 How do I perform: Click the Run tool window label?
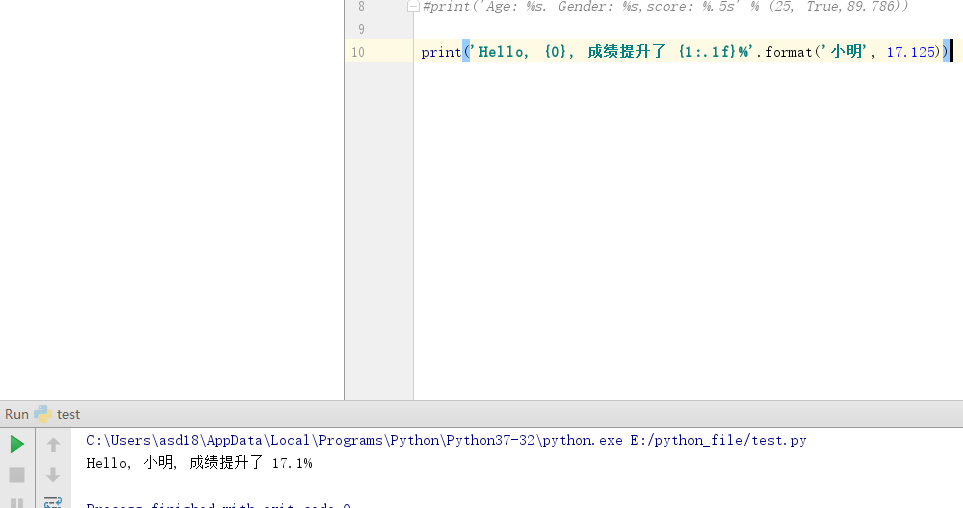pyautogui.click(x=17, y=414)
